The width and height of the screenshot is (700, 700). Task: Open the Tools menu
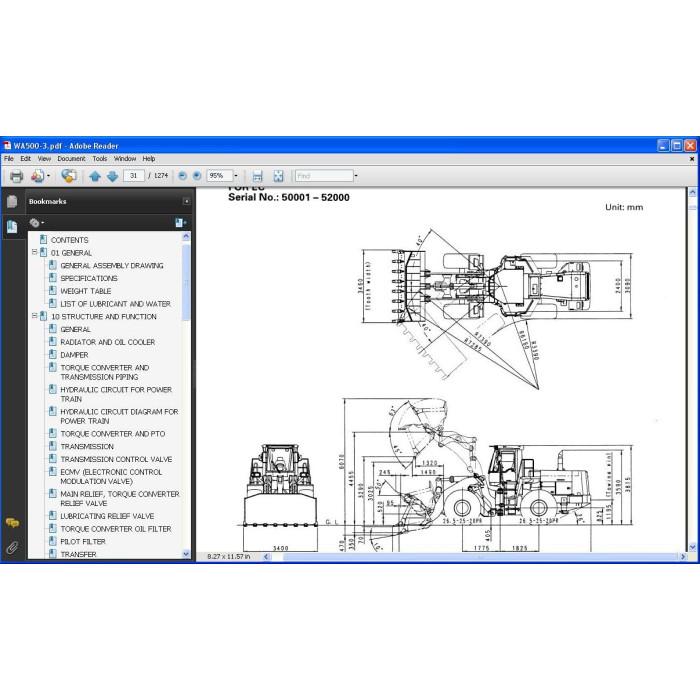pyautogui.click(x=100, y=158)
